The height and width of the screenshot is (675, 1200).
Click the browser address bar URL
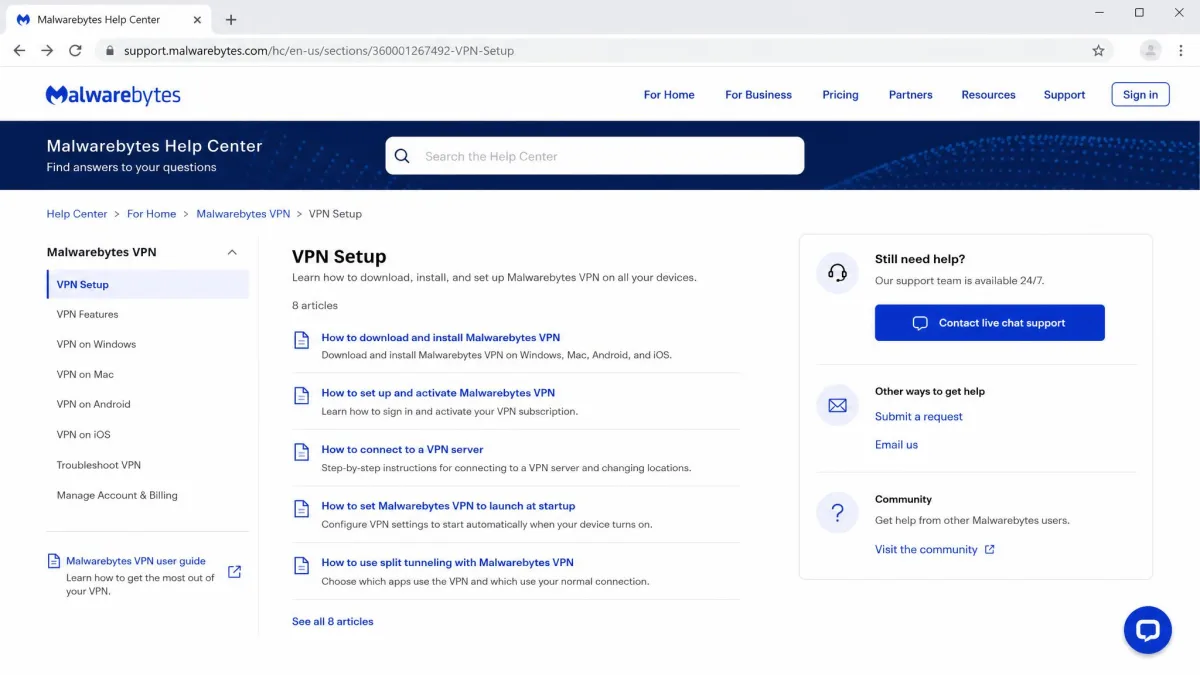(x=319, y=50)
